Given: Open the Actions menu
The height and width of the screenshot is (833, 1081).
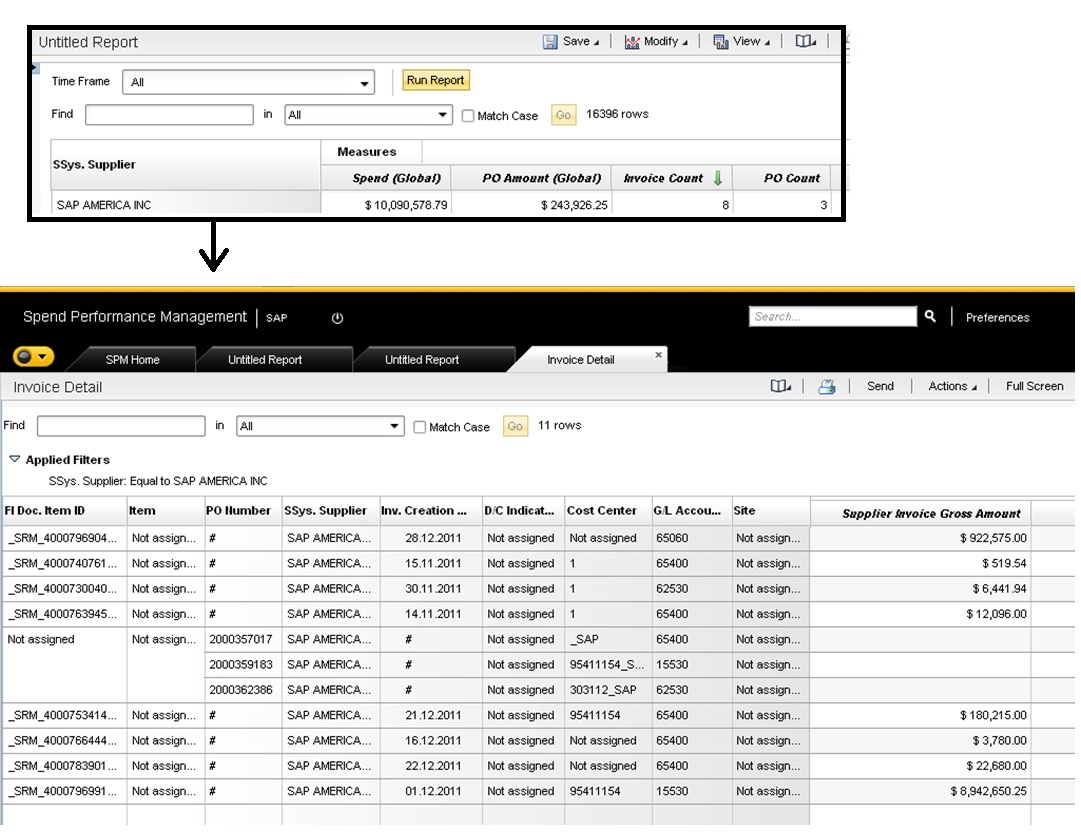Looking at the screenshot, I should [x=952, y=386].
